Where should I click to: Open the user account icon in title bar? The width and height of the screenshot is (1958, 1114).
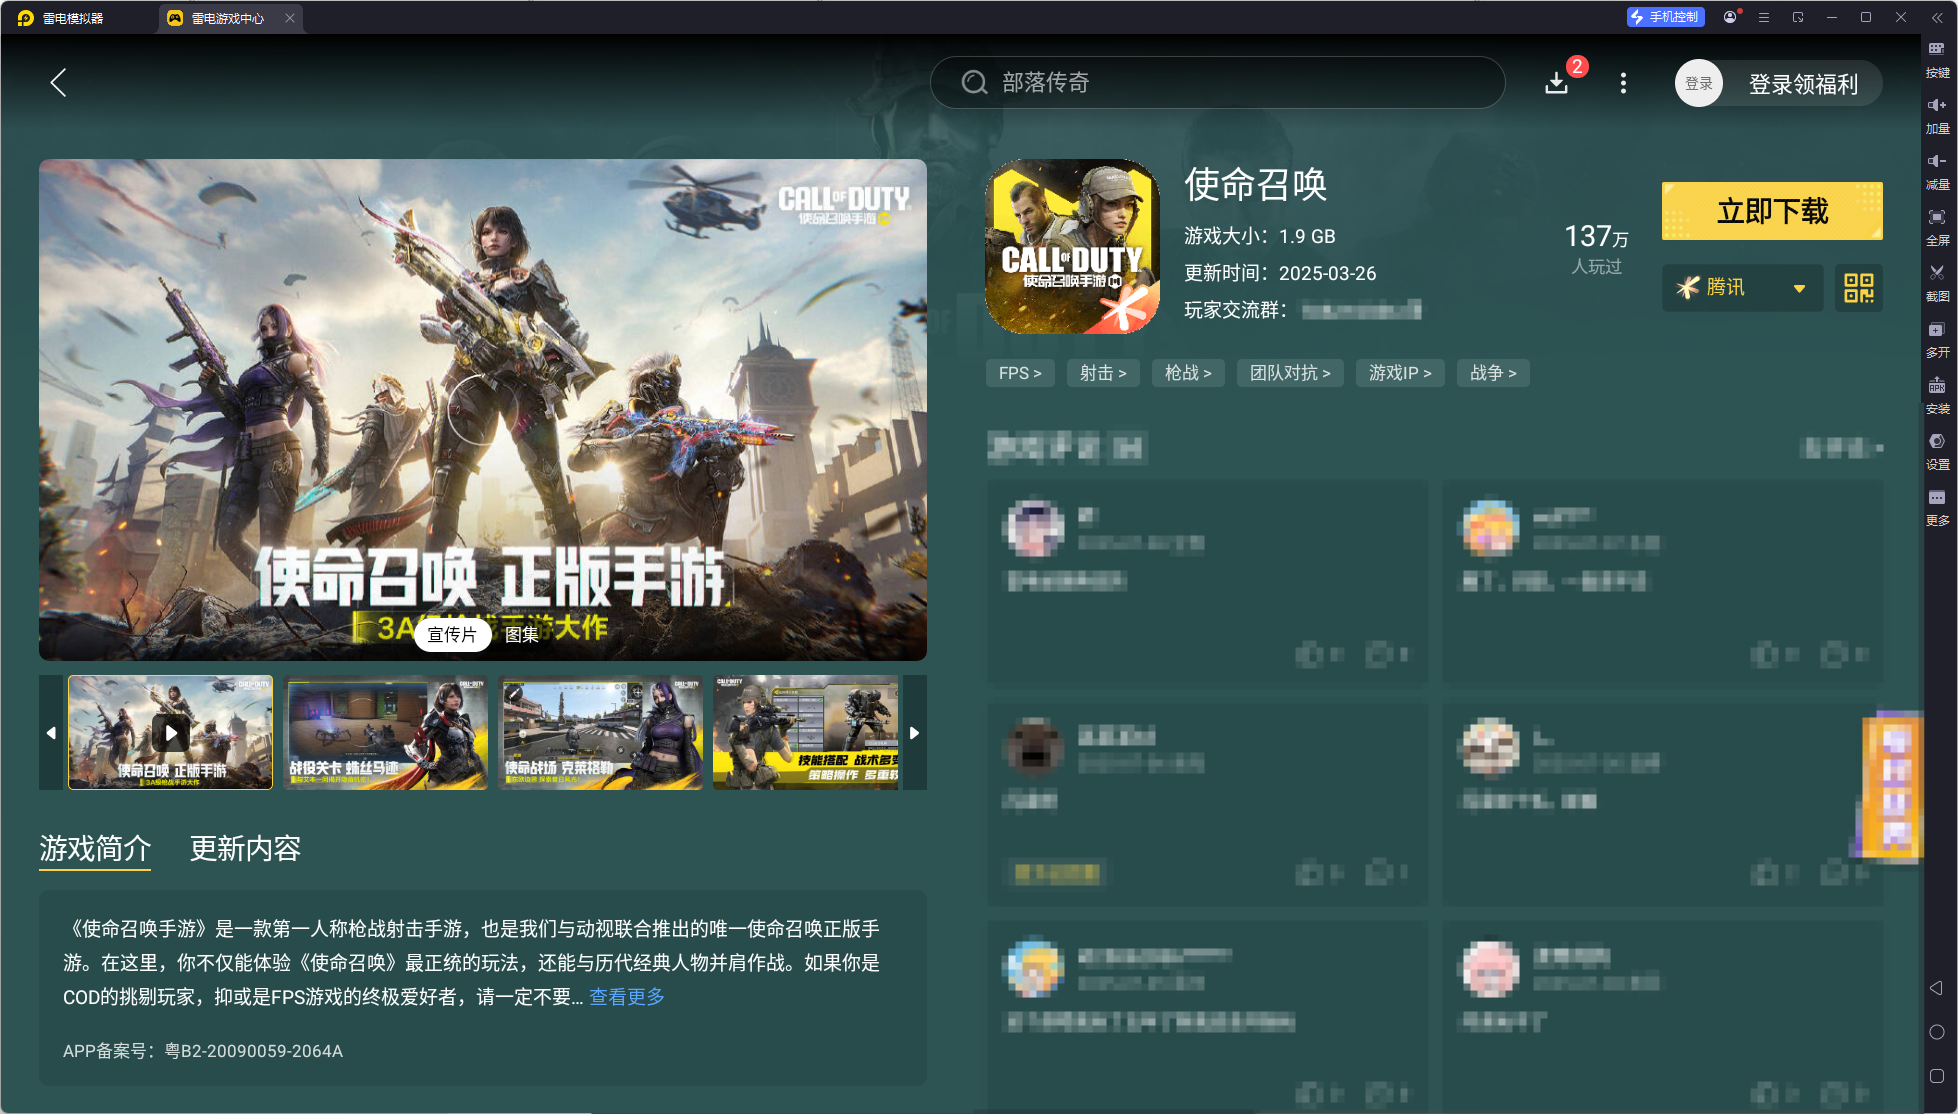coord(1730,17)
